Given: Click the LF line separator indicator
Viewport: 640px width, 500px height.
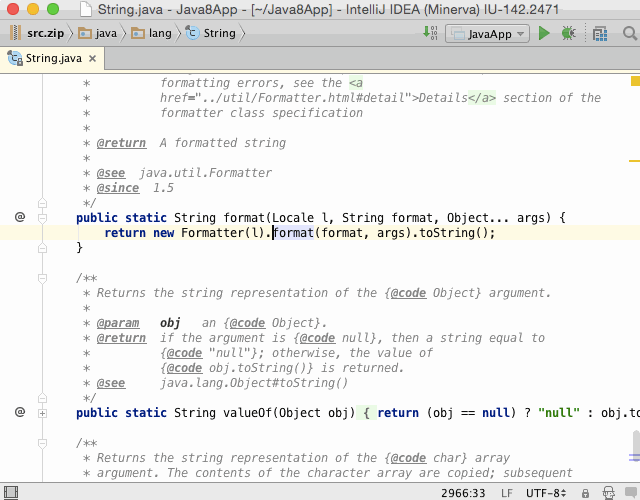Looking at the screenshot, I should tap(506, 492).
